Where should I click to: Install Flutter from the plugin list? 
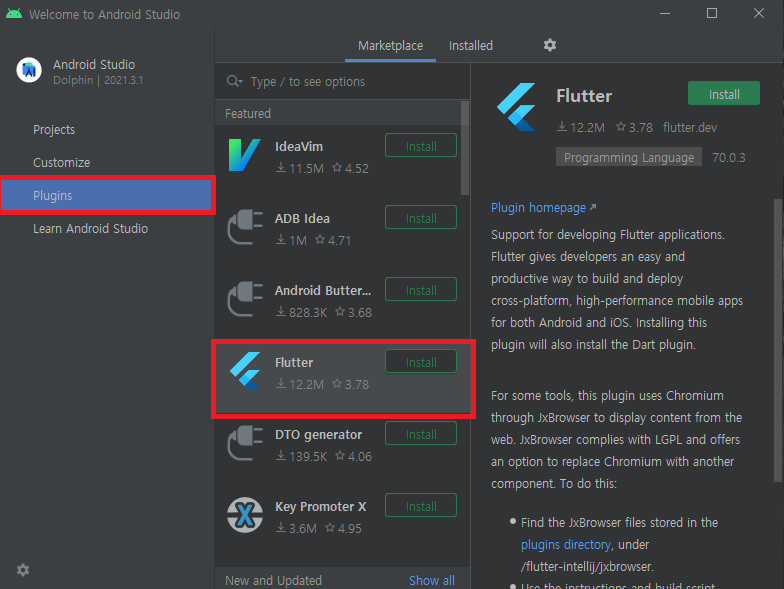[x=421, y=362]
